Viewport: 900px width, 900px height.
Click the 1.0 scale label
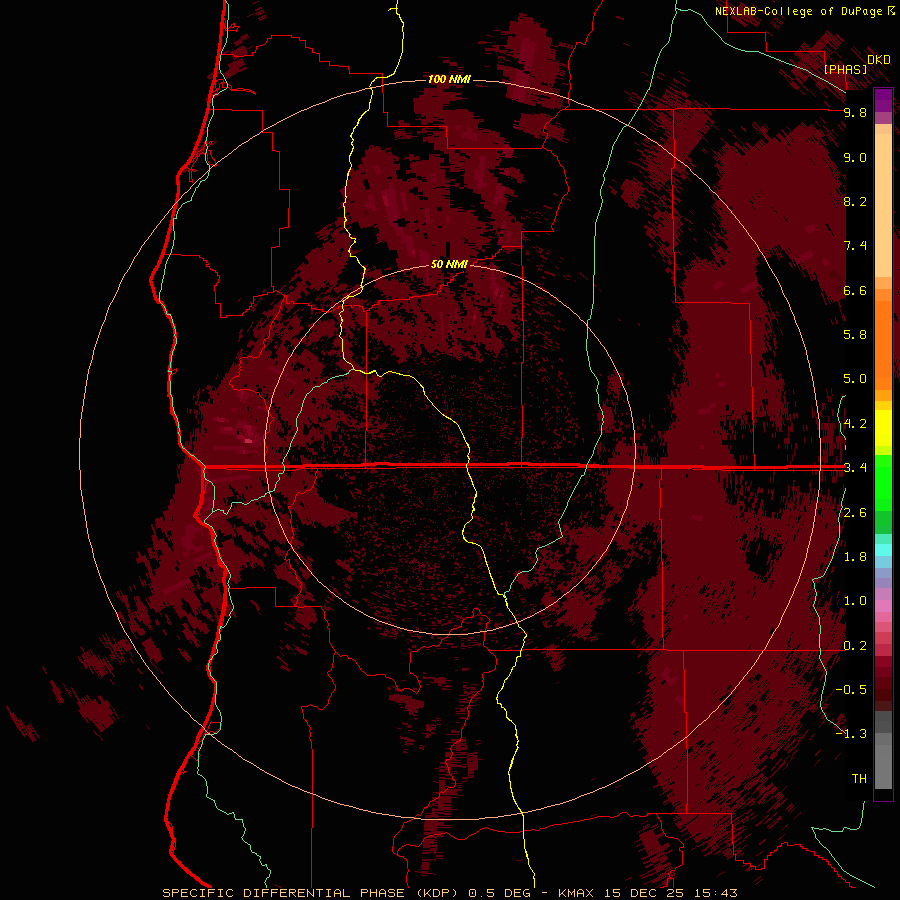click(855, 601)
